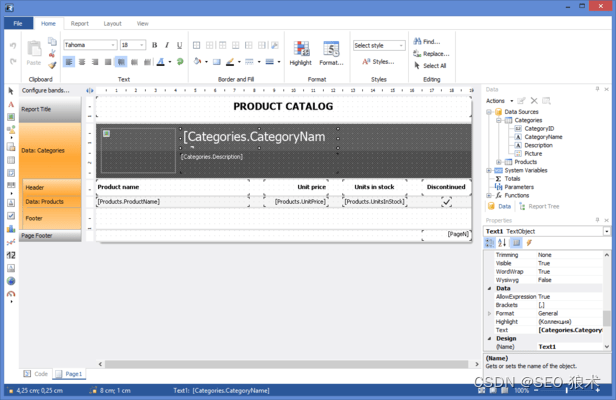
Task: Open the Tahoma font name dropdown
Action: [x=113, y=45]
